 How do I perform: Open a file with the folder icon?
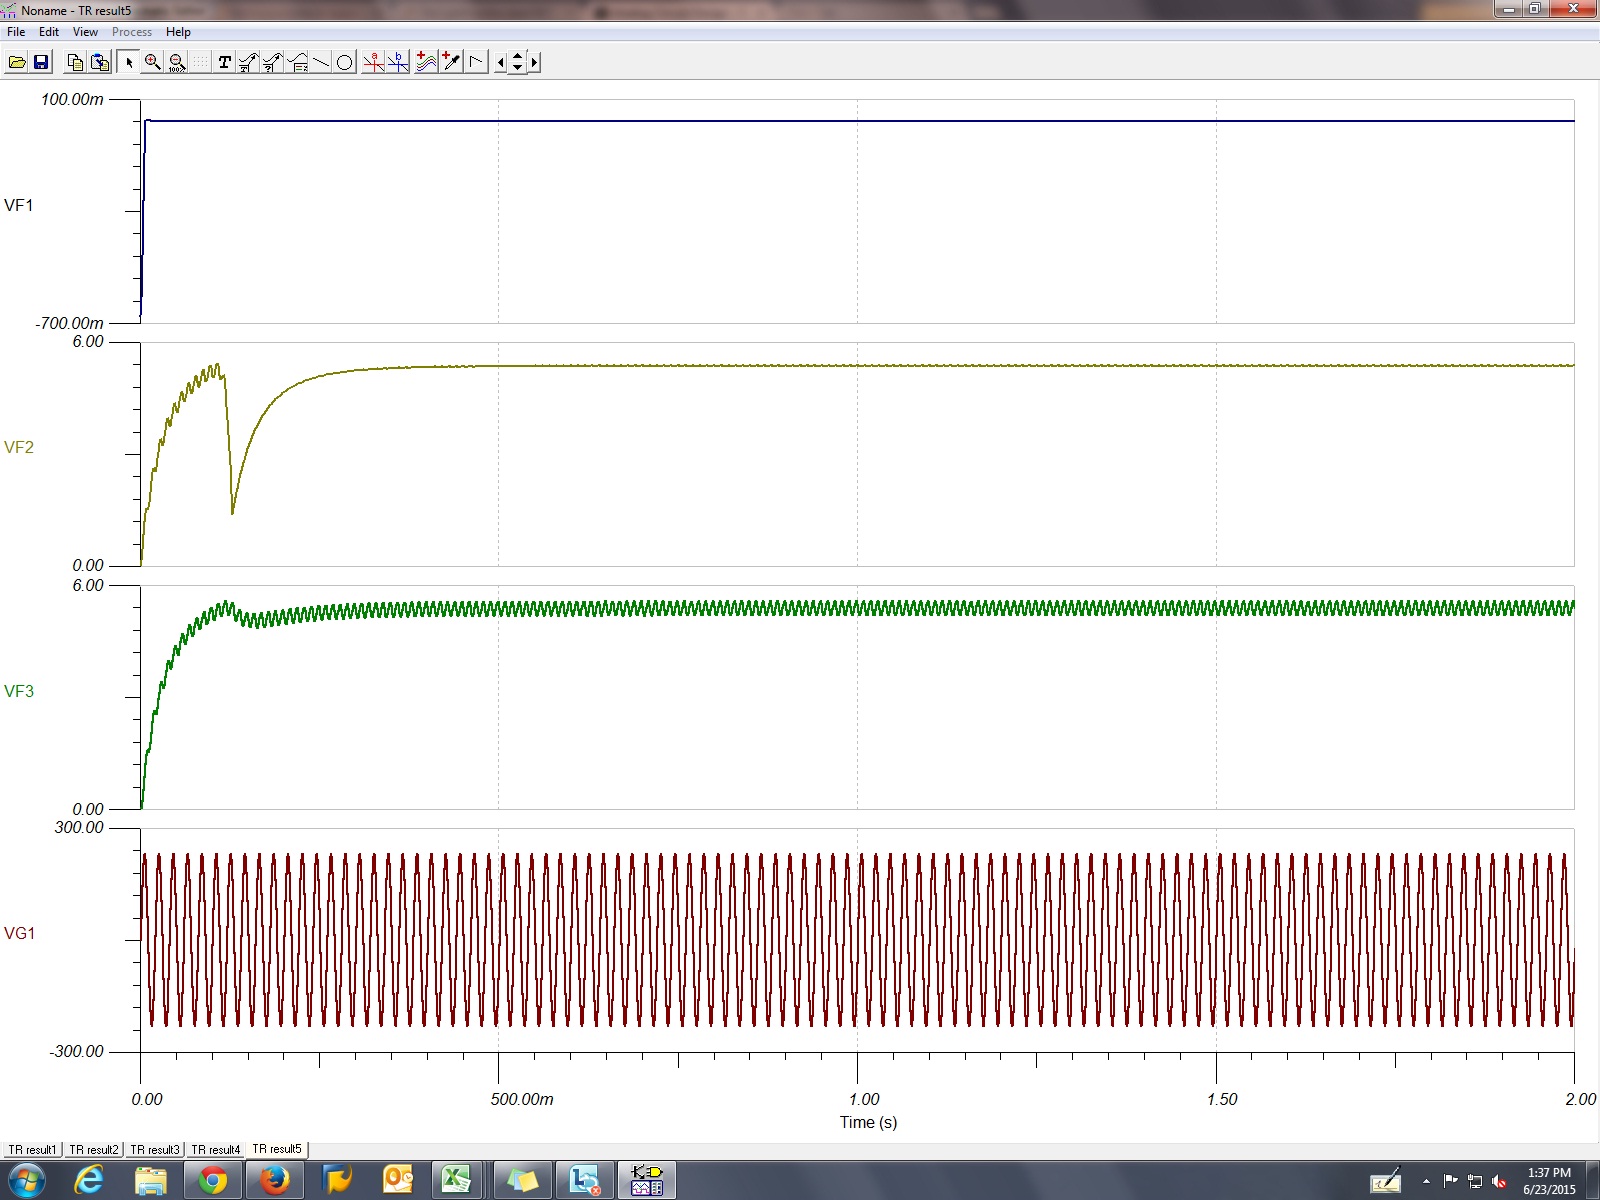pyautogui.click(x=17, y=62)
